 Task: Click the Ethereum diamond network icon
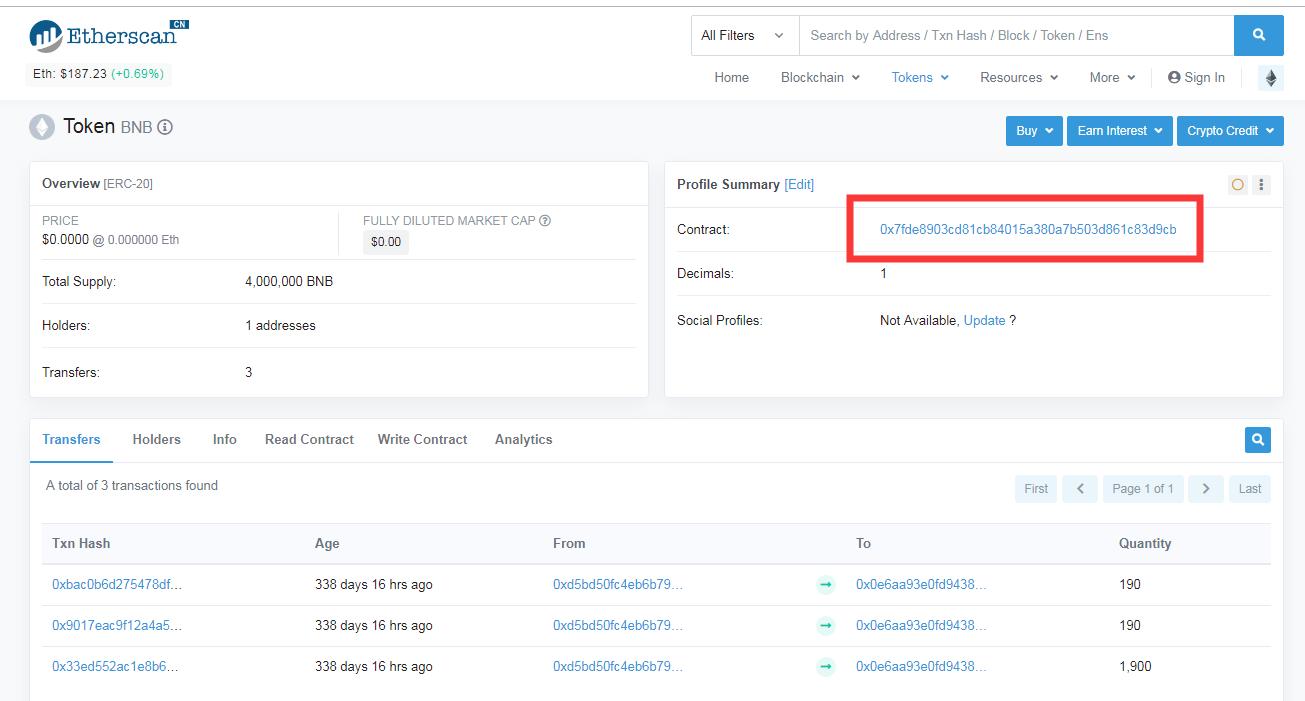[x=1270, y=78]
